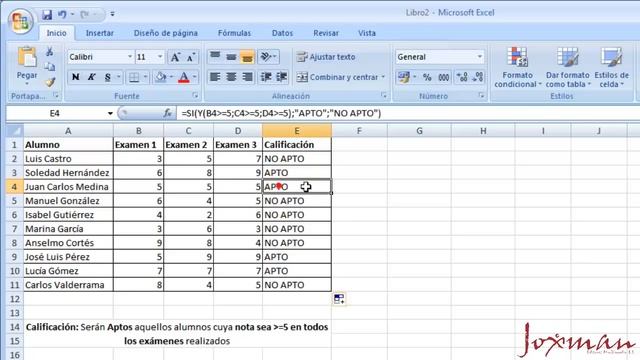This screenshot has width=640, height=360.
Task: Expand Combinar y centrar dropdown arrow
Action: pos(383,77)
